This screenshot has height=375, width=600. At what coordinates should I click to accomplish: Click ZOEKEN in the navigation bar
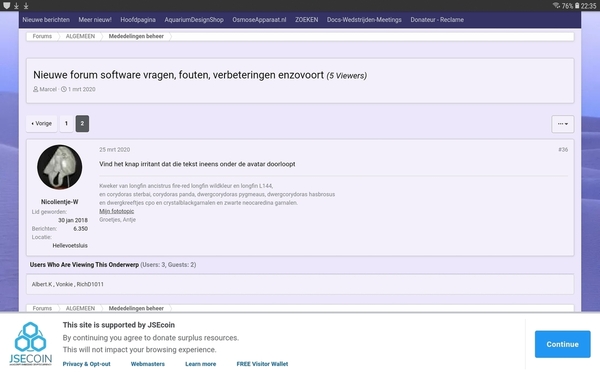[x=307, y=20]
